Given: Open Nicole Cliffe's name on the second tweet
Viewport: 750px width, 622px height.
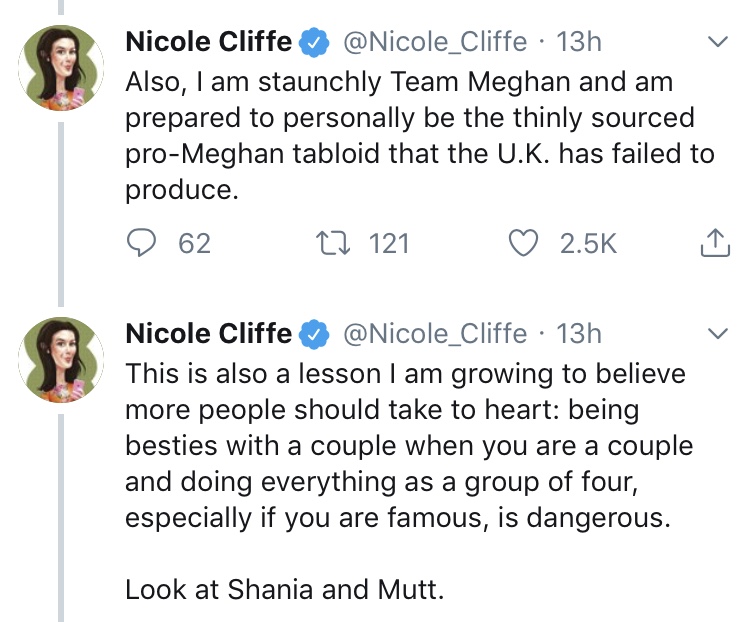Looking at the screenshot, I should (209, 333).
